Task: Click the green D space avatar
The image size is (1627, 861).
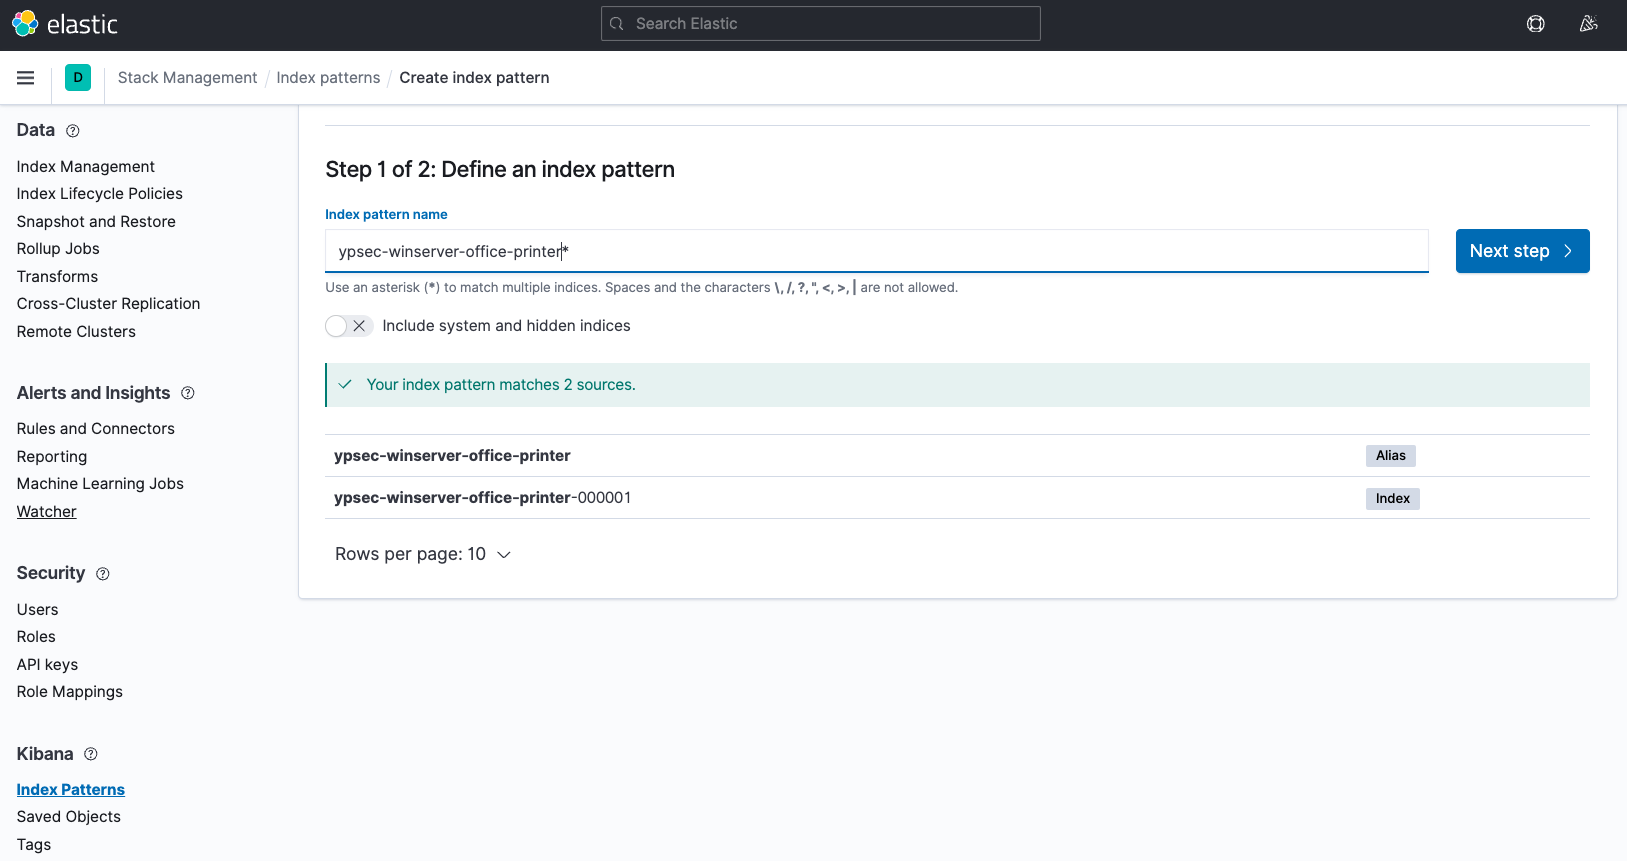Action: (78, 78)
